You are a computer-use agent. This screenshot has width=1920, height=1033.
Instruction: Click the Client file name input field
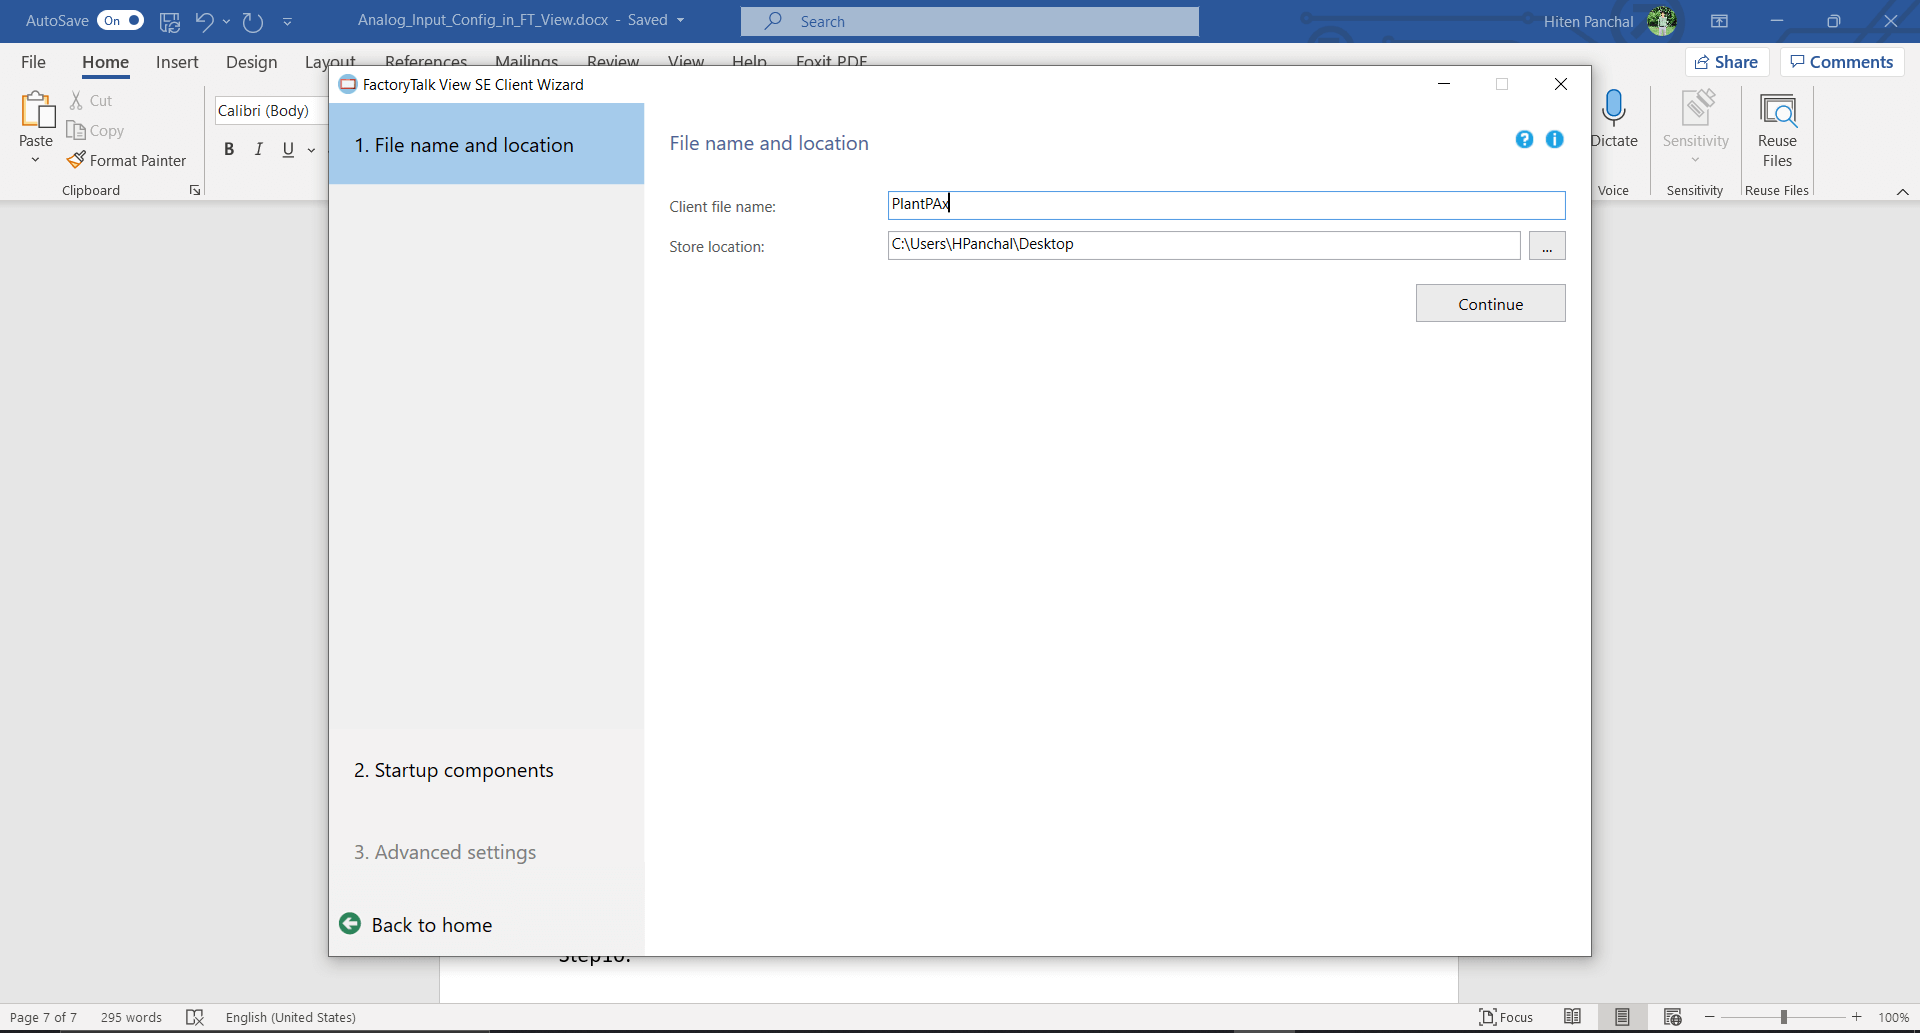click(1226, 205)
